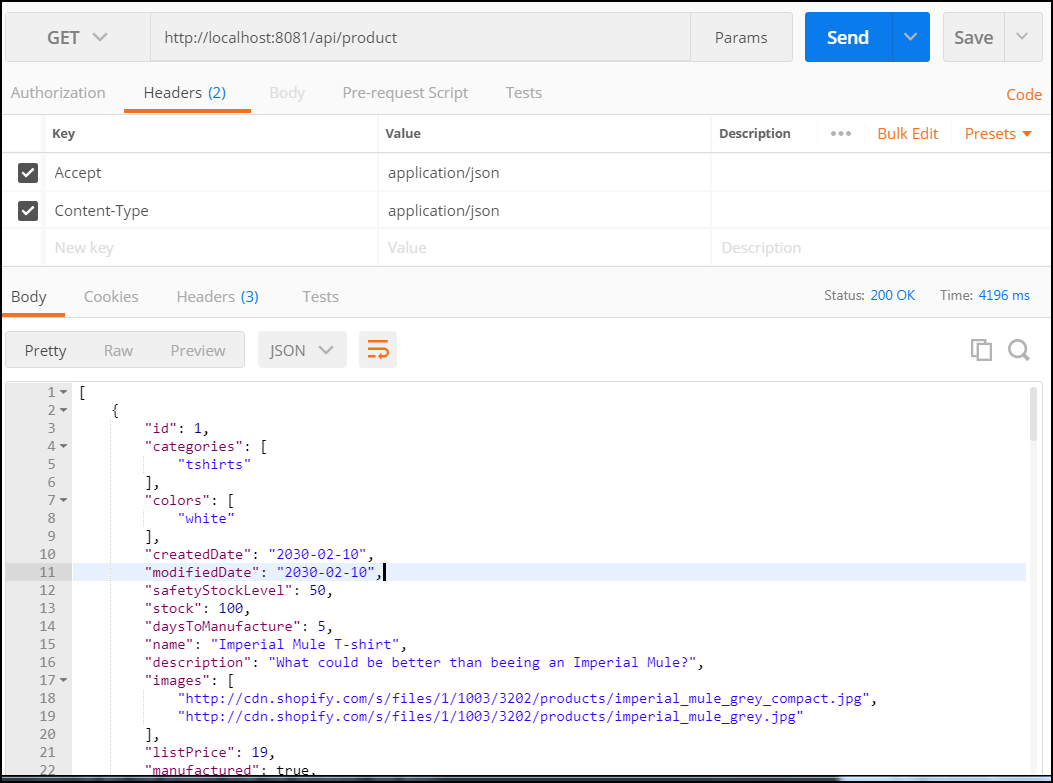Open the Presets dropdown
Viewport: 1053px width, 783px height.
(997, 133)
